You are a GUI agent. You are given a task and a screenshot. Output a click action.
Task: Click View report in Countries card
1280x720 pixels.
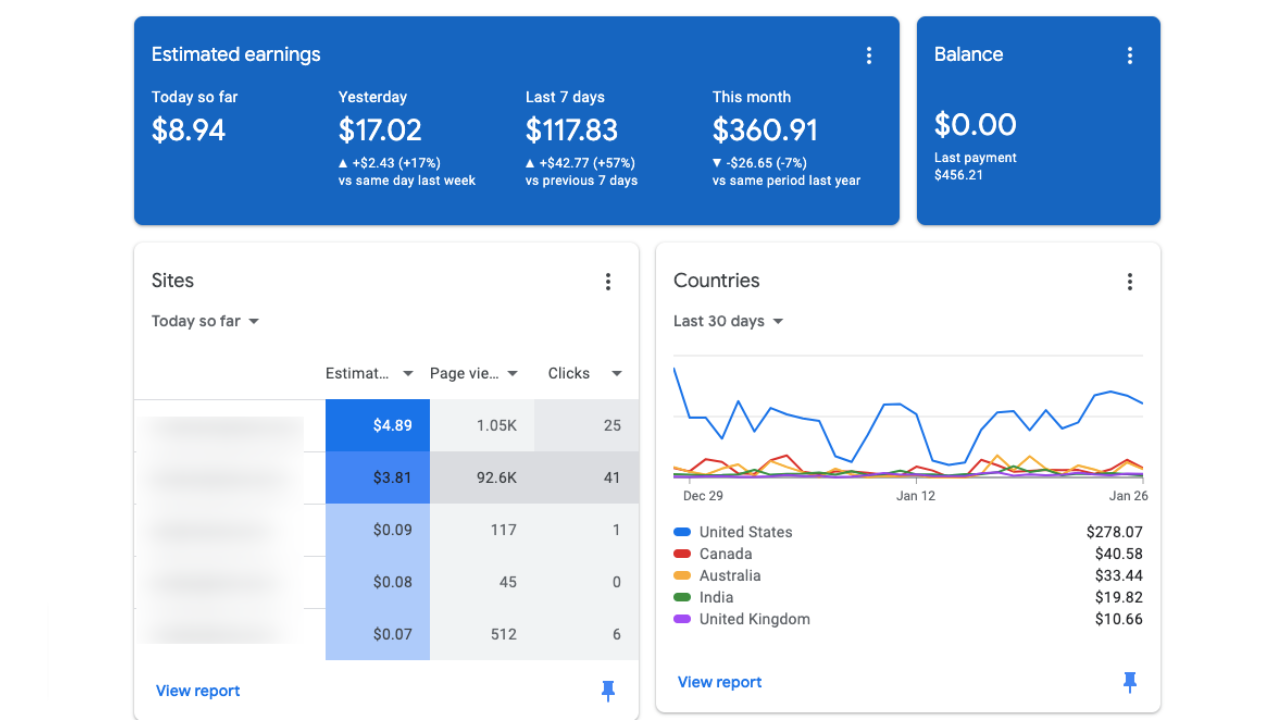point(720,682)
